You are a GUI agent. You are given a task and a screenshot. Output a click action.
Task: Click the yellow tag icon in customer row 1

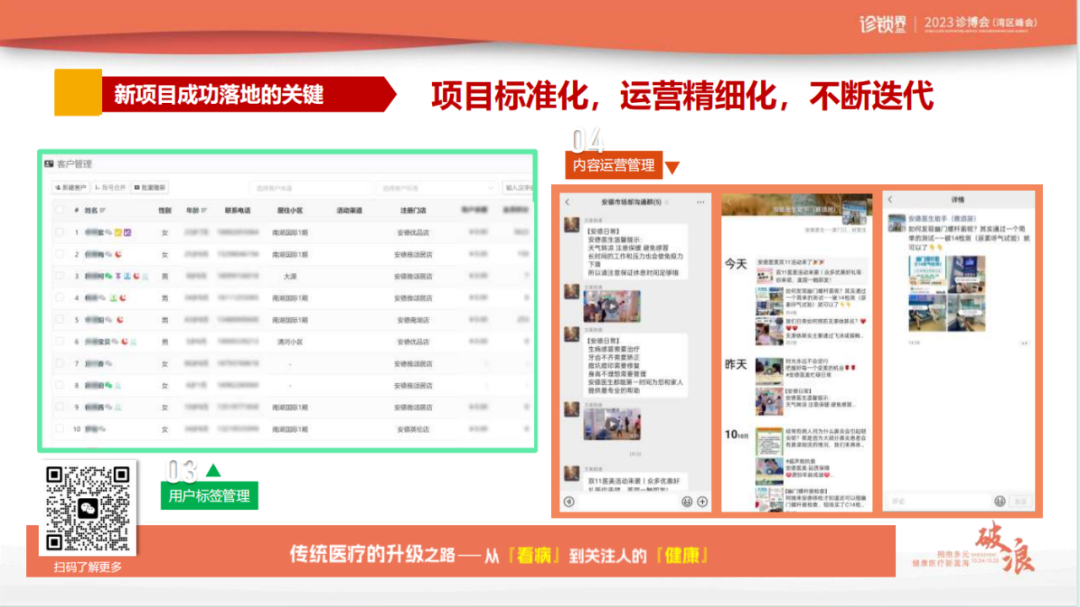coord(118,232)
